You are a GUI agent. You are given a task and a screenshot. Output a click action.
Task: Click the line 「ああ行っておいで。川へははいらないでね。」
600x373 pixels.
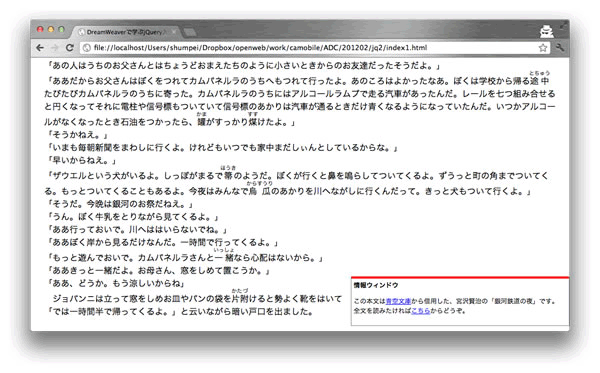point(137,230)
